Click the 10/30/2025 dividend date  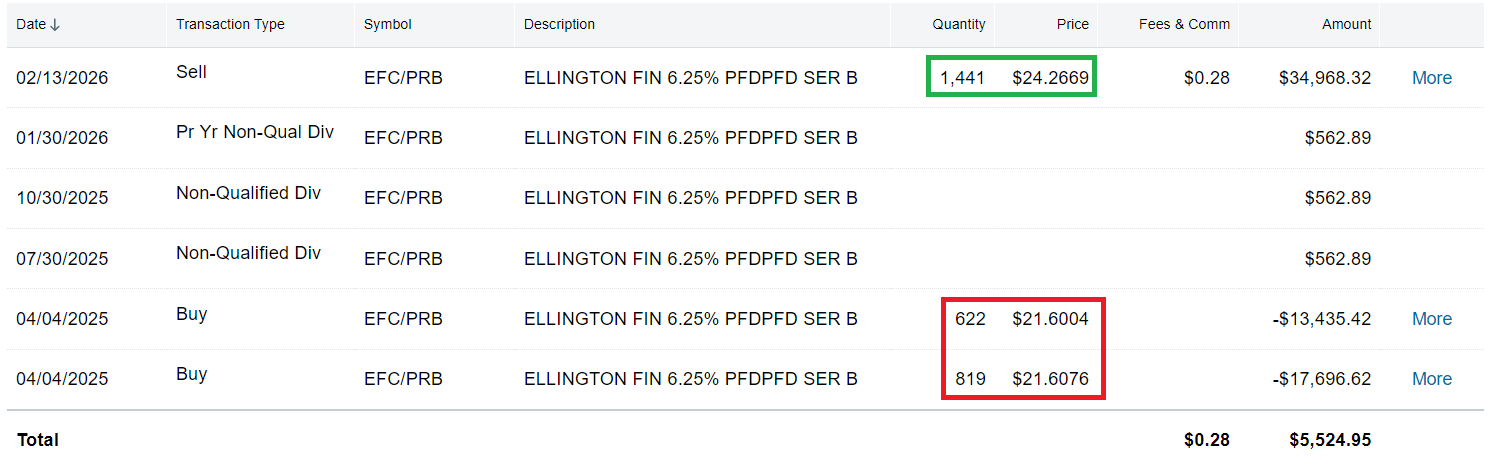(x=62, y=198)
